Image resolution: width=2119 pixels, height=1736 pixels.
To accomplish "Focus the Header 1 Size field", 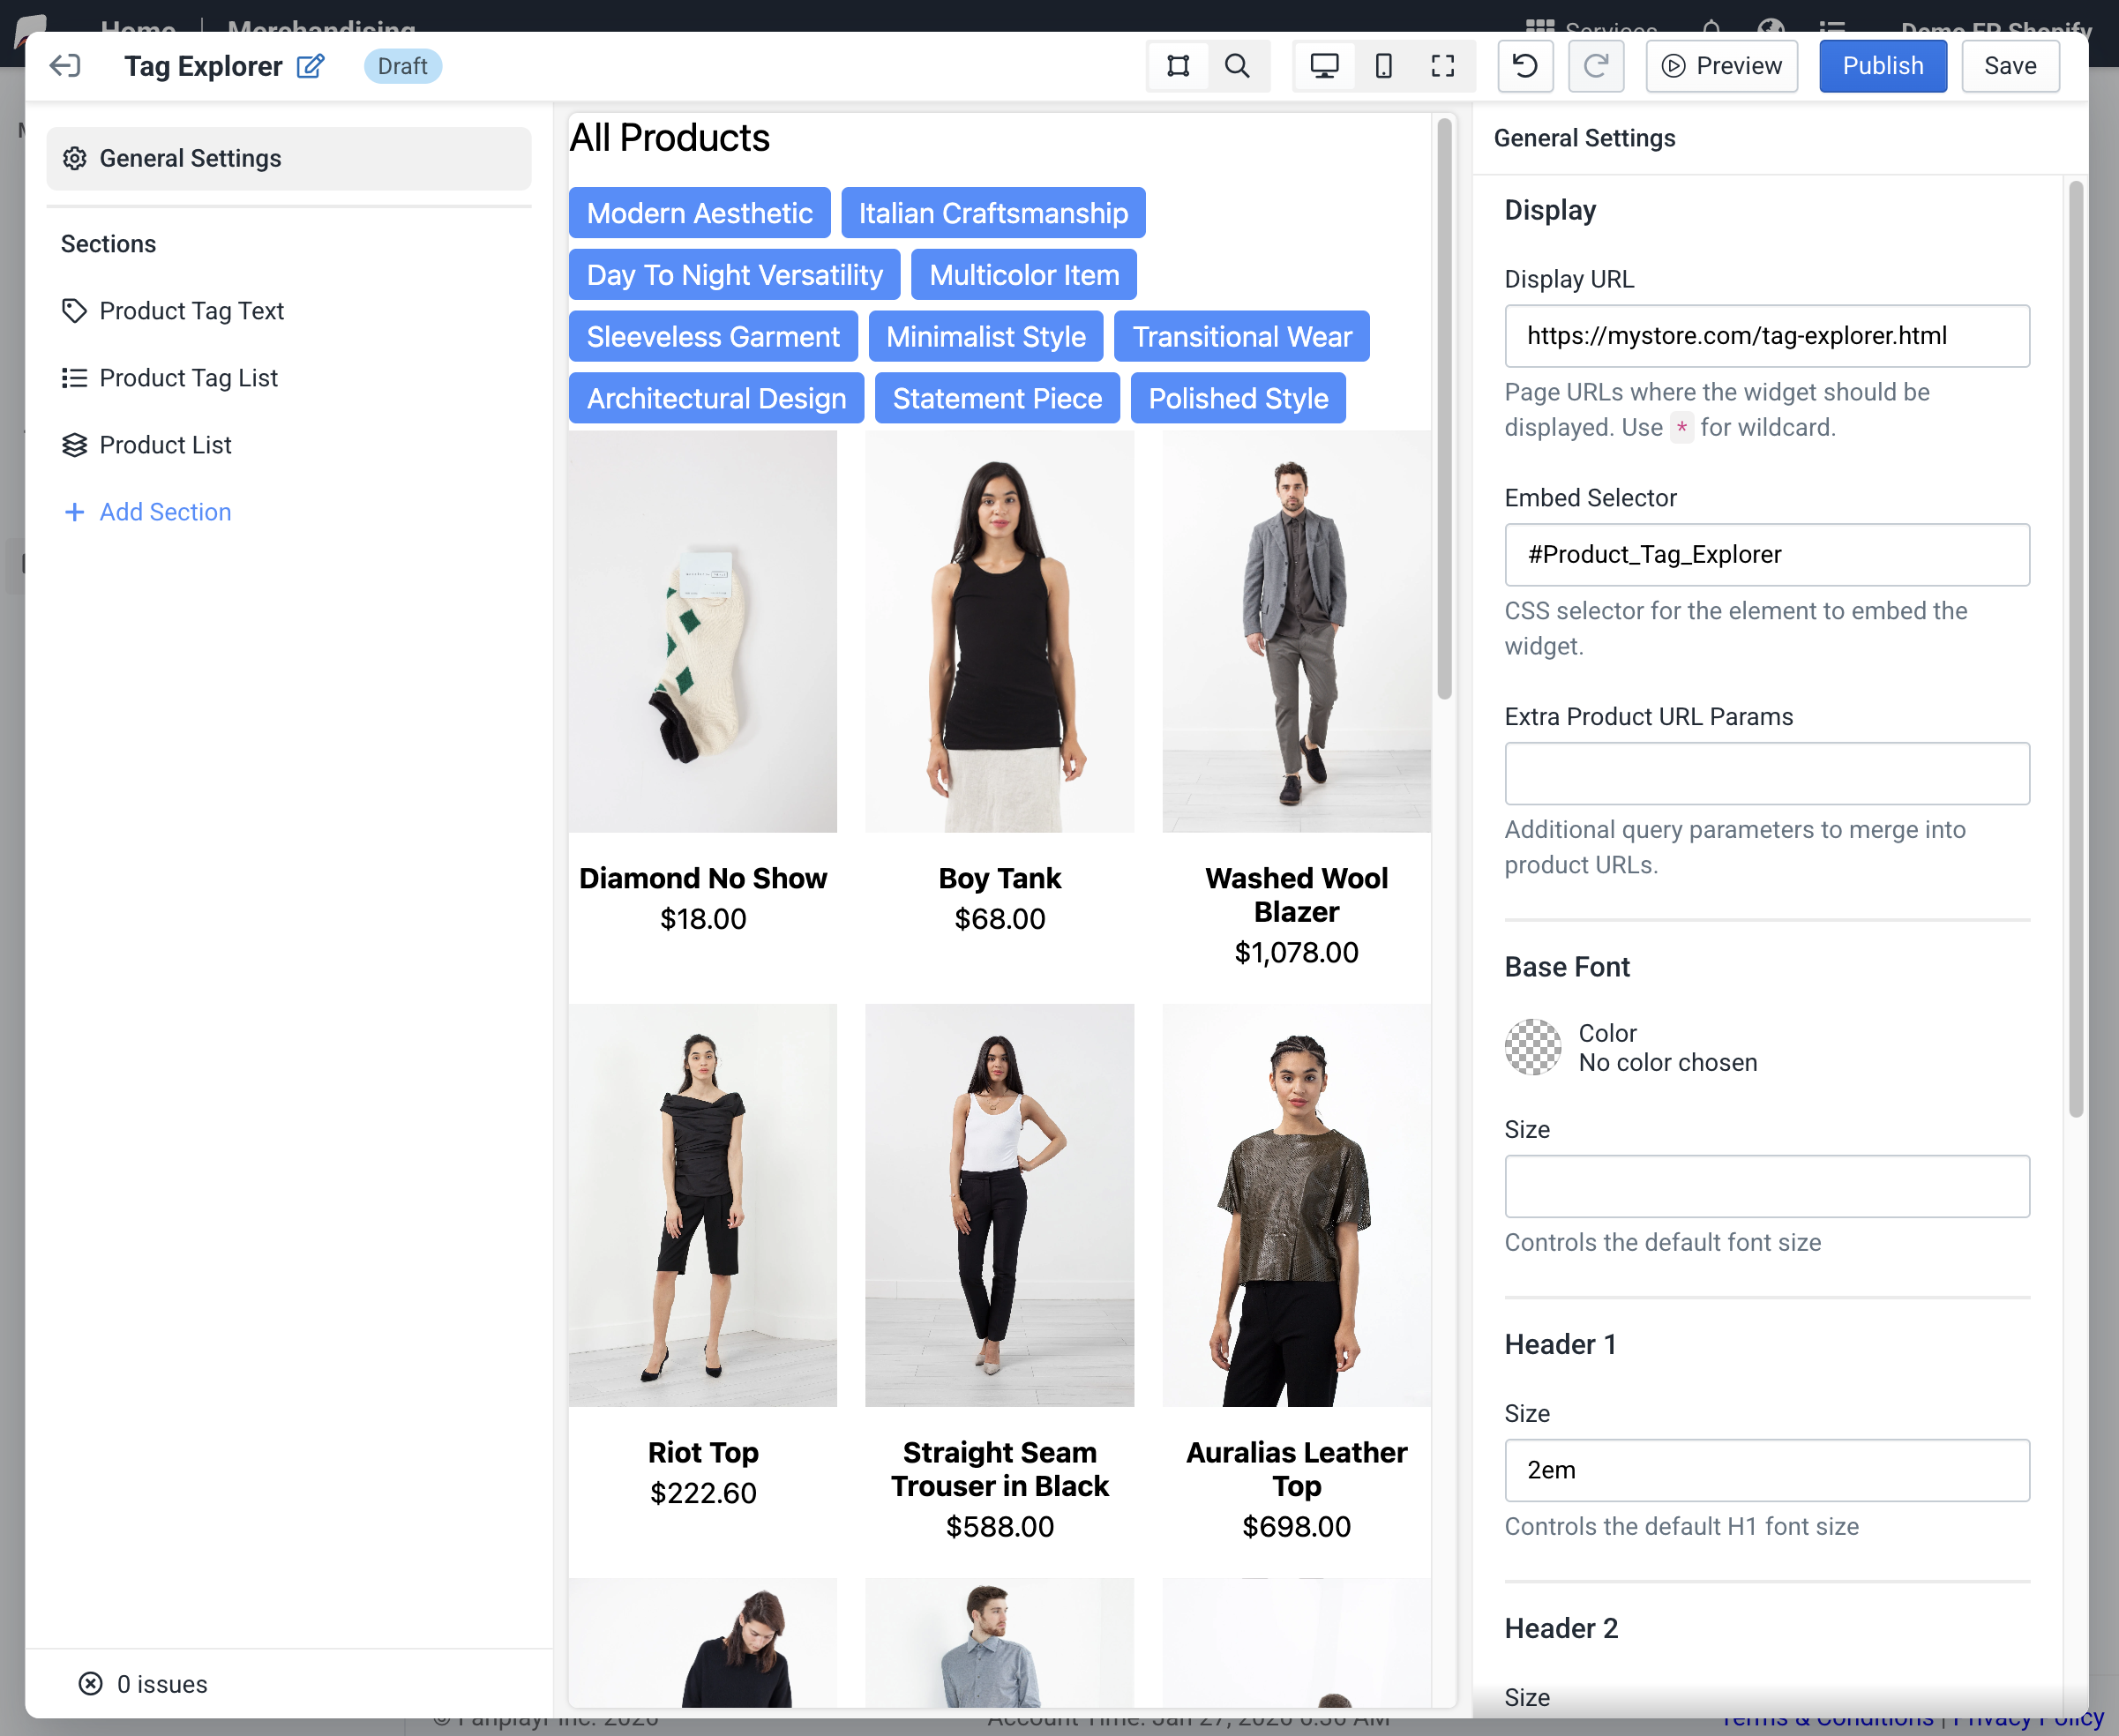I will pos(1767,1471).
